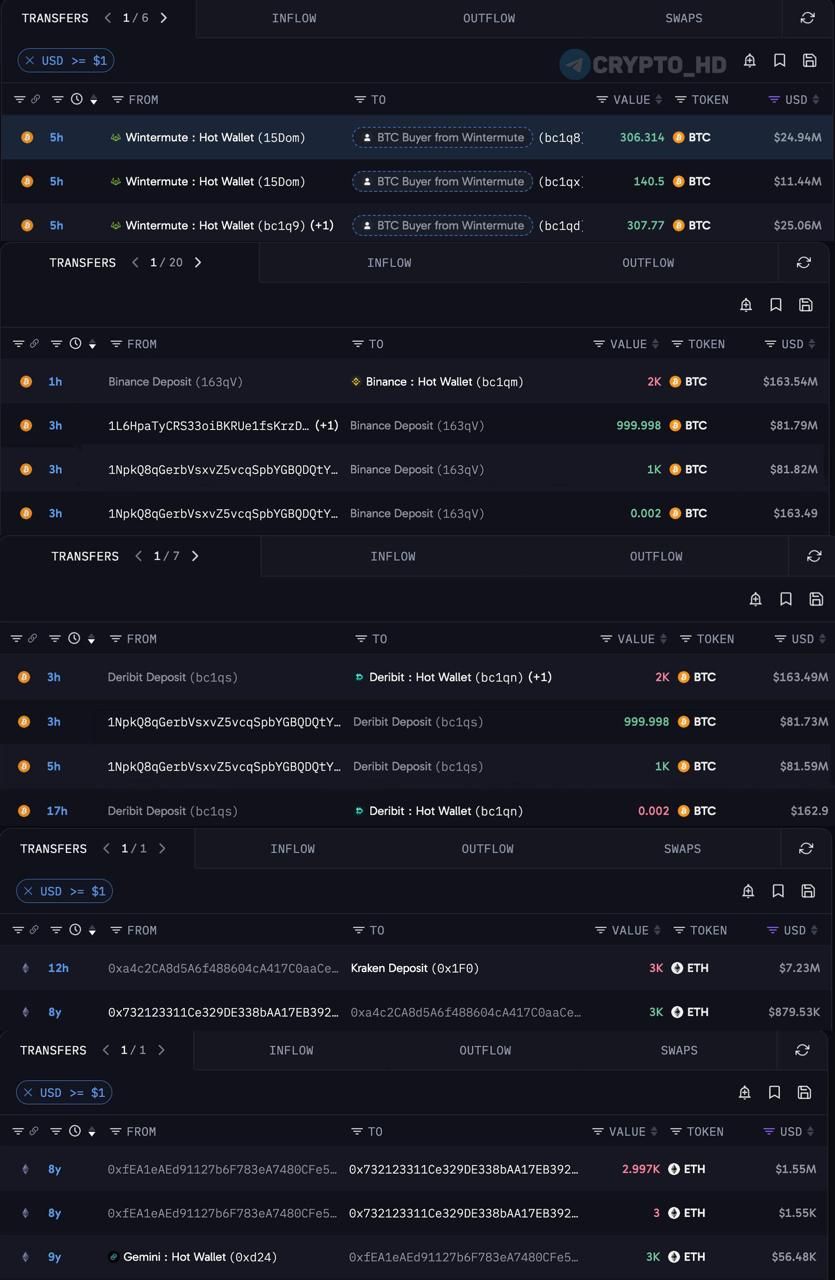Bookmark icon in Deribit transfers panel
835x1280 pixels.
[x=786, y=599]
